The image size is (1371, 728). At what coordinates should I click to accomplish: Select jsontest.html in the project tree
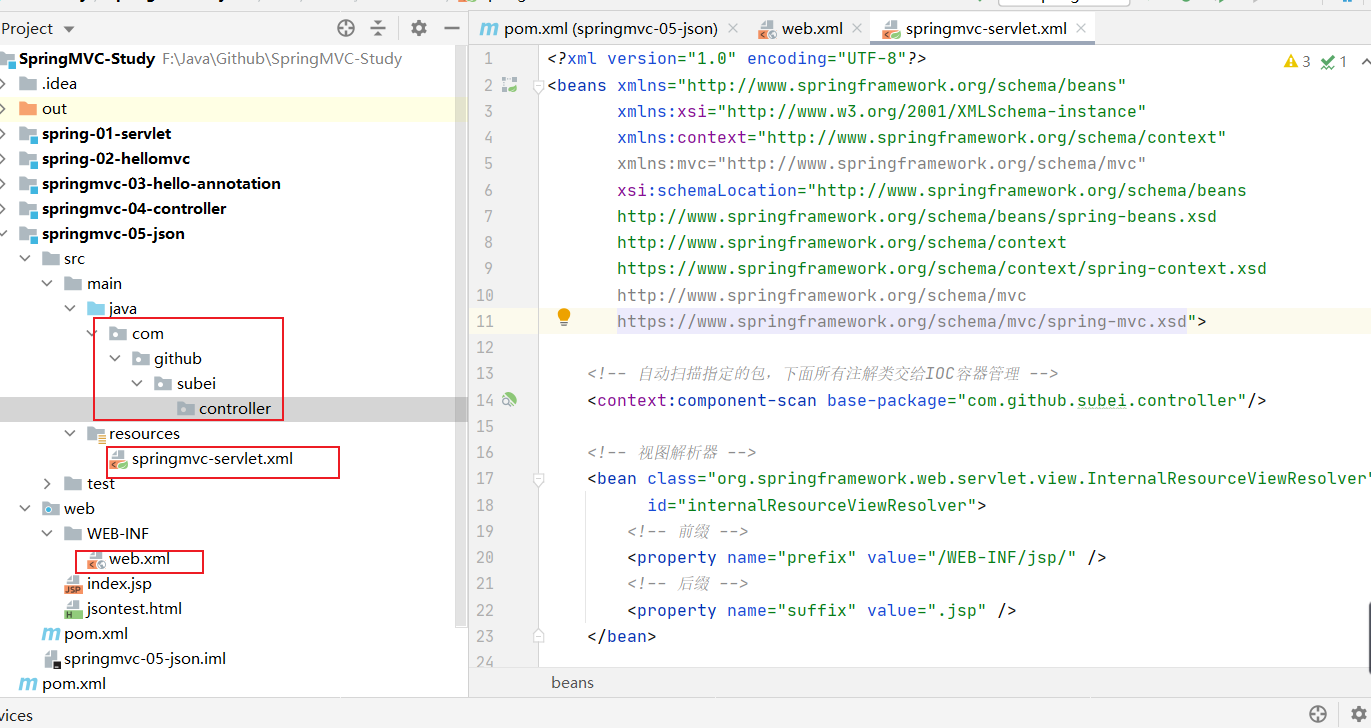(x=134, y=608)
